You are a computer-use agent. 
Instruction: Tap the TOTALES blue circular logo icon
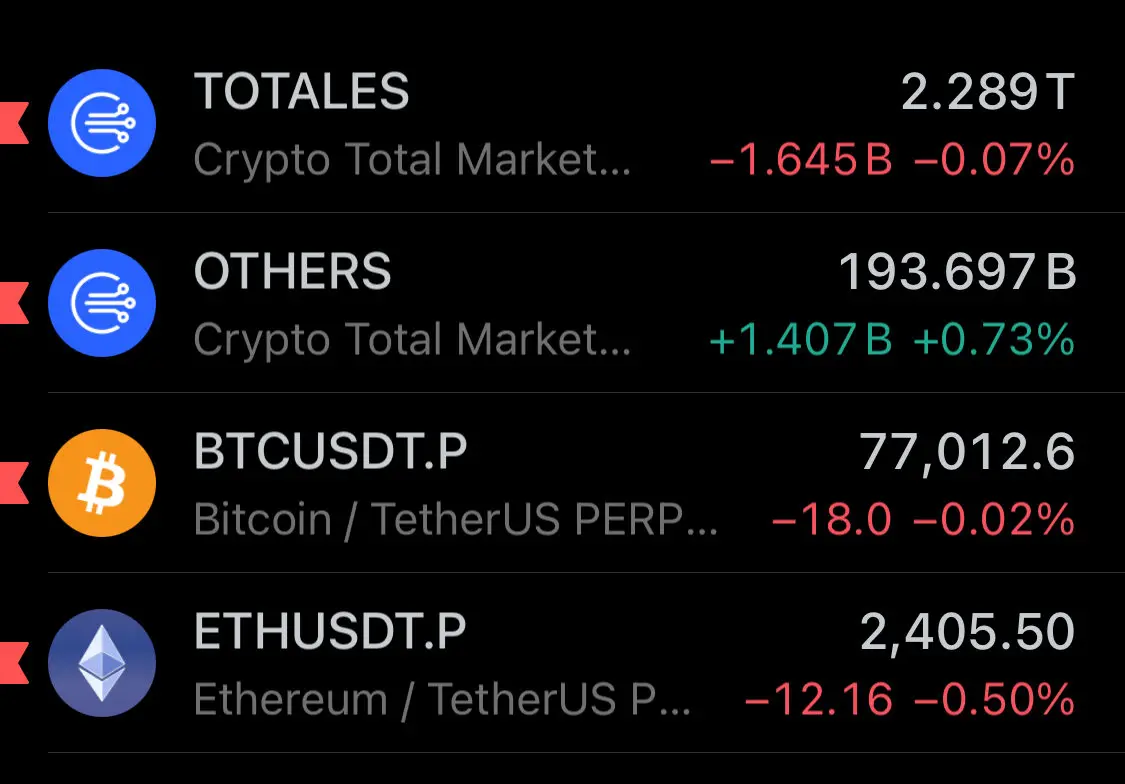[102, 123]
